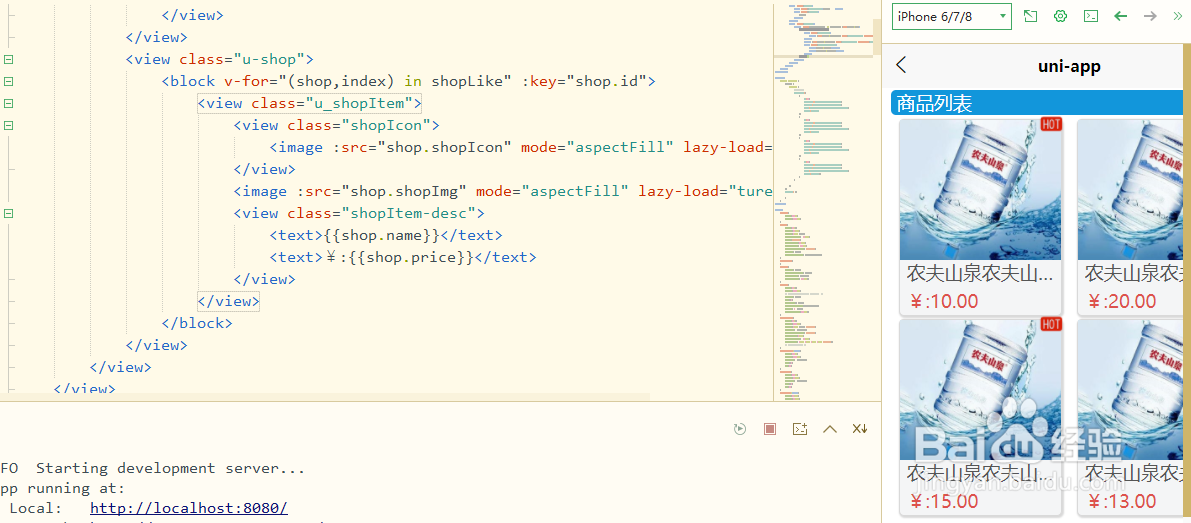
Task: Click HOT badge on the ¥:10.00 product
Action: [x=1050, y=124]
